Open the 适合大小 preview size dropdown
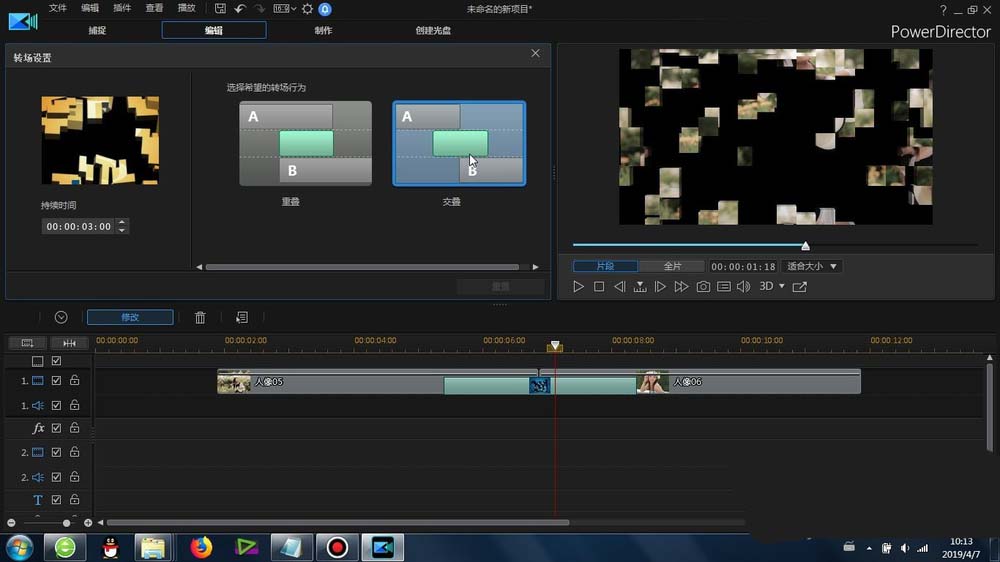 pyautogui.click(x=812, y=267)
